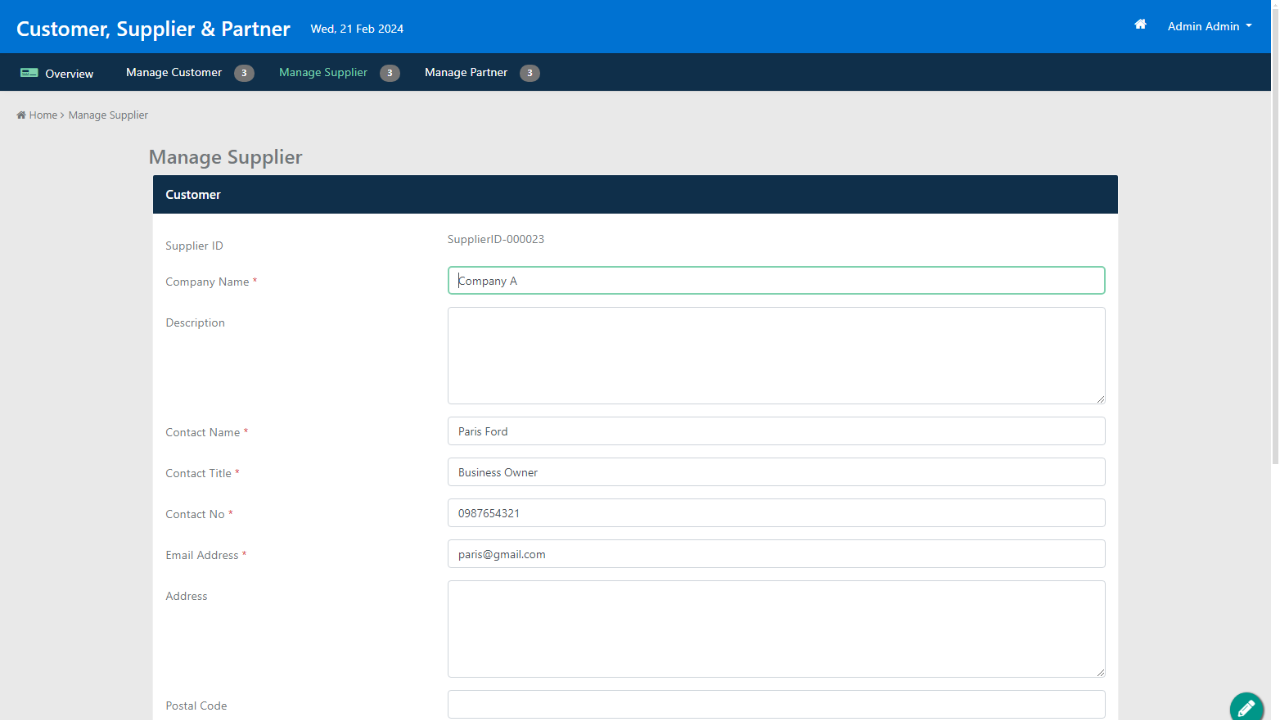Click the Manage Partner count badge
Viewport: 1280px width, 720px height.
point(530,73)
